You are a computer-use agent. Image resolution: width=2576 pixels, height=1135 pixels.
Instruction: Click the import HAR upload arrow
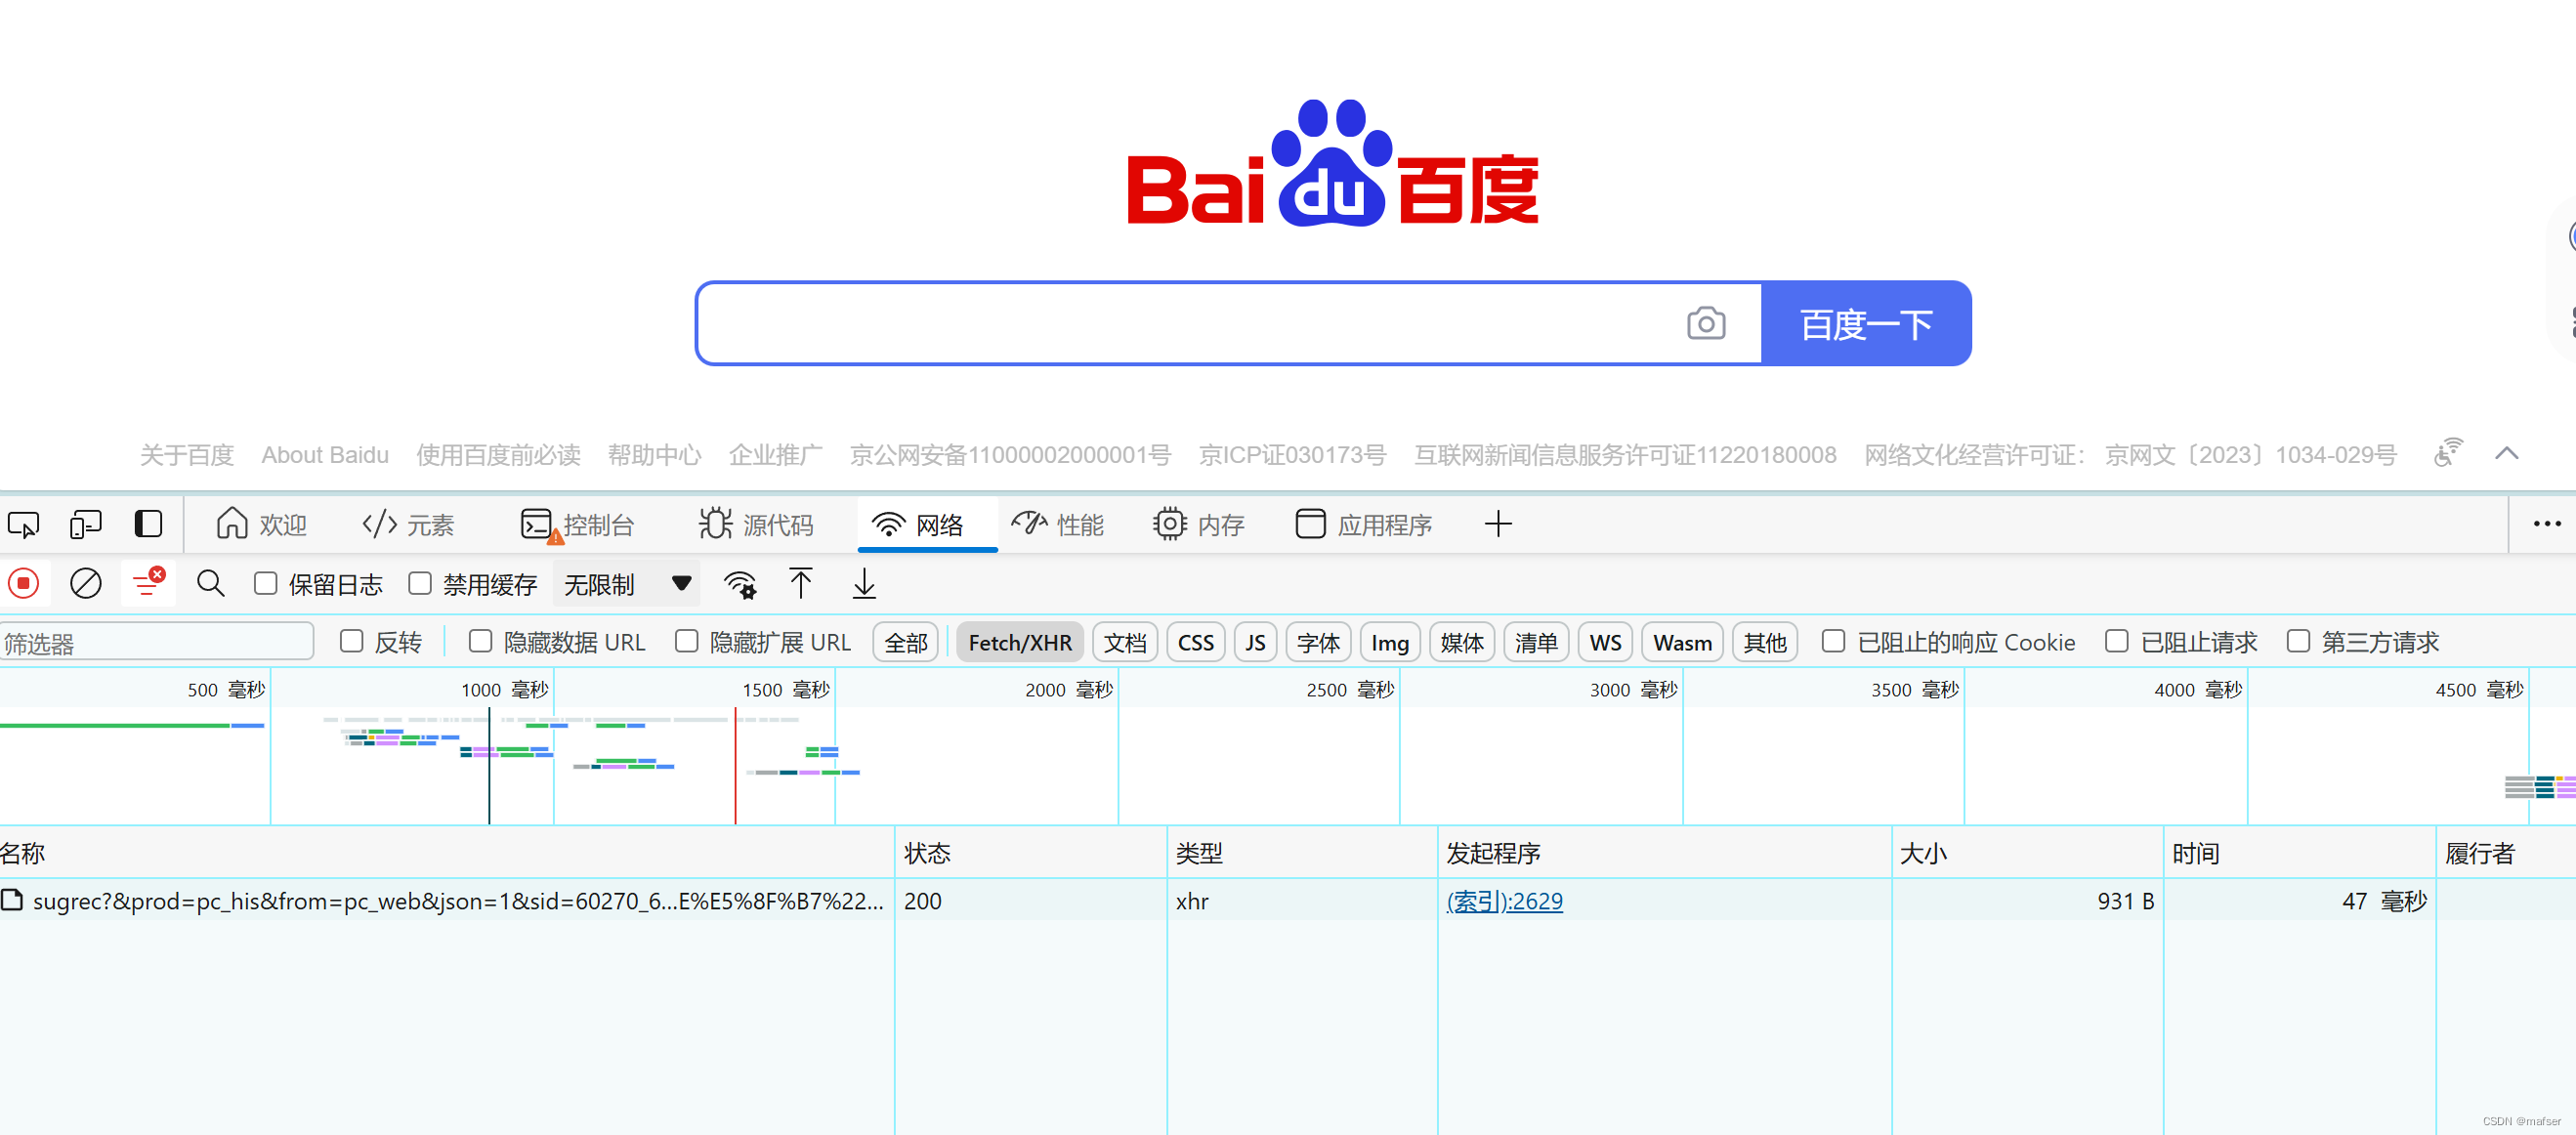pos(801,583)
